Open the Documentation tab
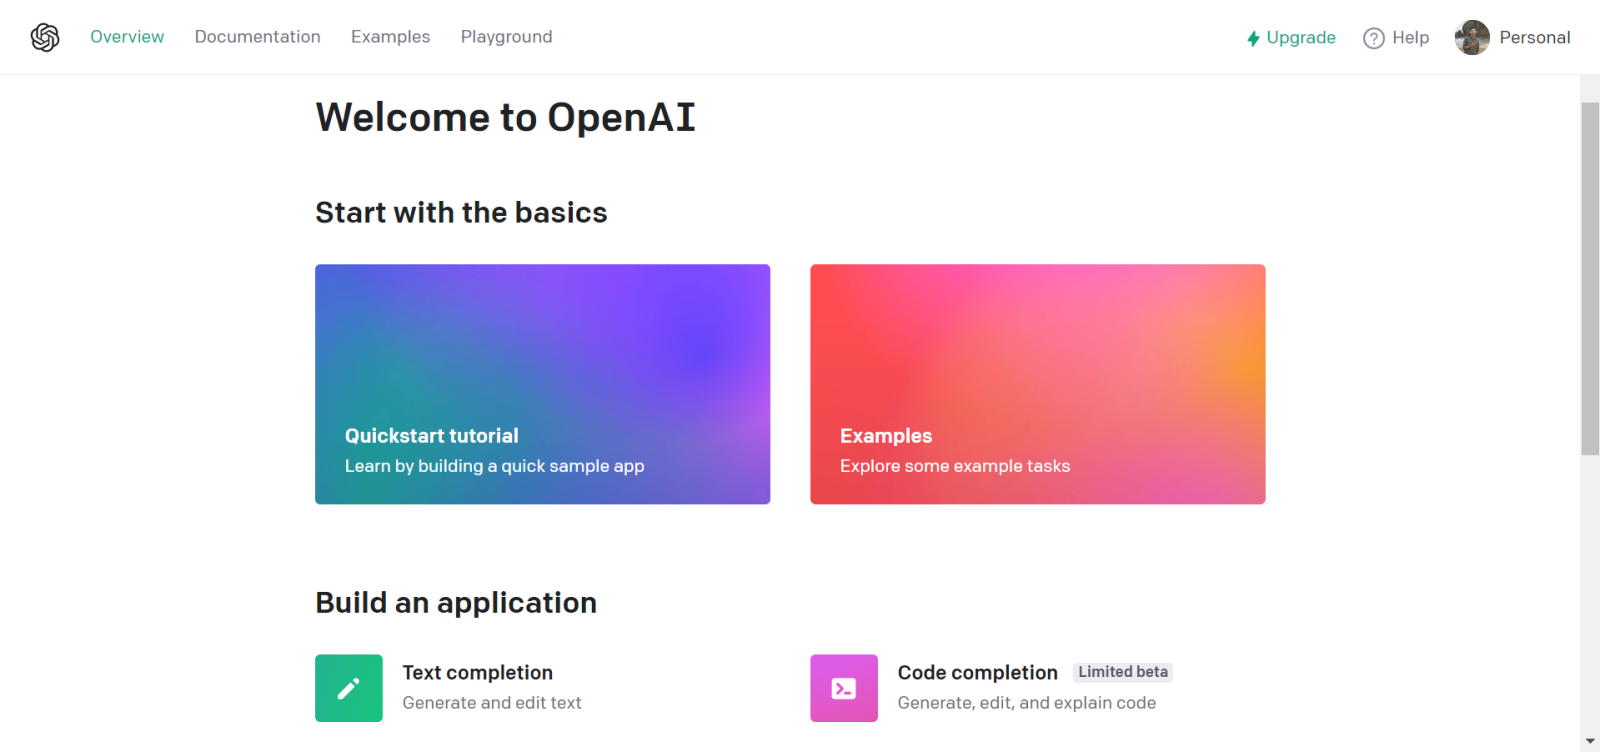This screenshot has height=752, width=1600. click(257, 37)
